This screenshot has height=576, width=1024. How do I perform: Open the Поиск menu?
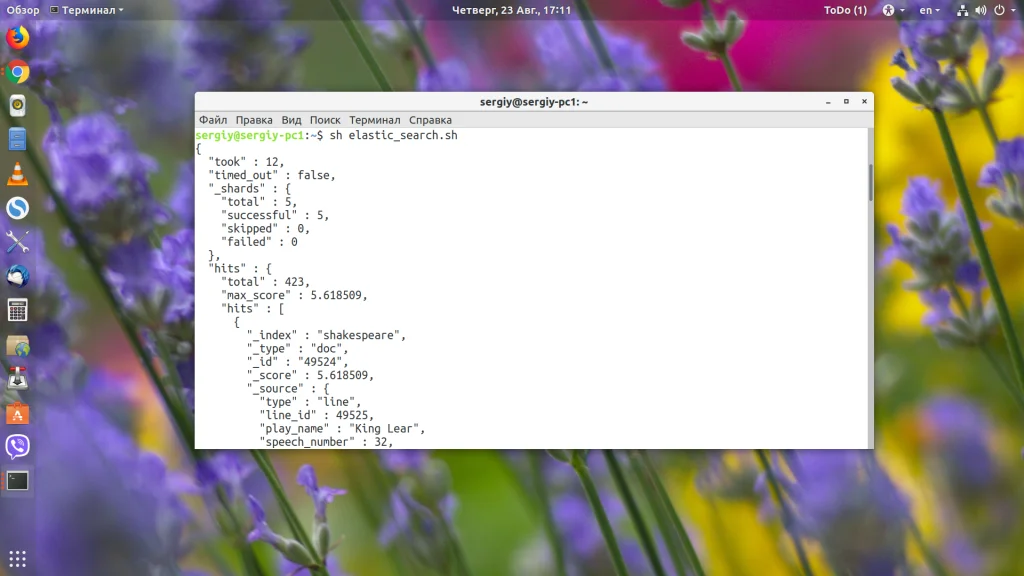[325, 120]
